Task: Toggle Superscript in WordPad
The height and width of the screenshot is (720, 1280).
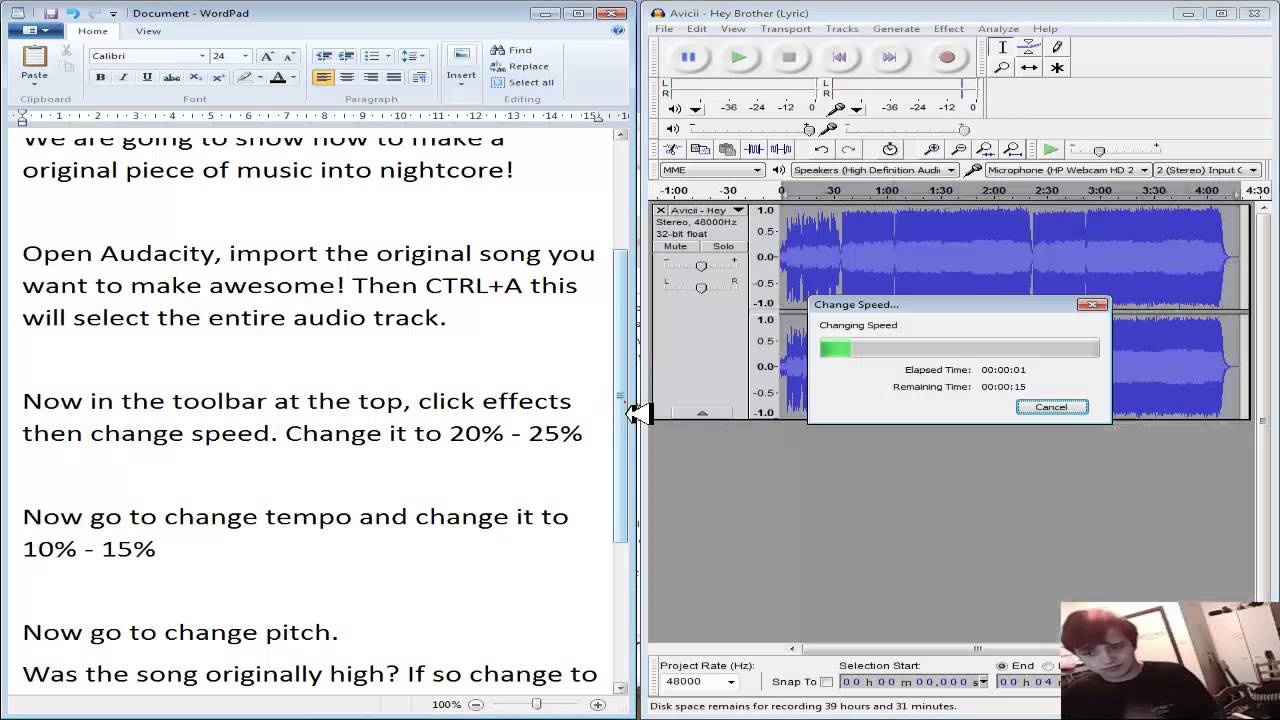Action: coord(219,77)
